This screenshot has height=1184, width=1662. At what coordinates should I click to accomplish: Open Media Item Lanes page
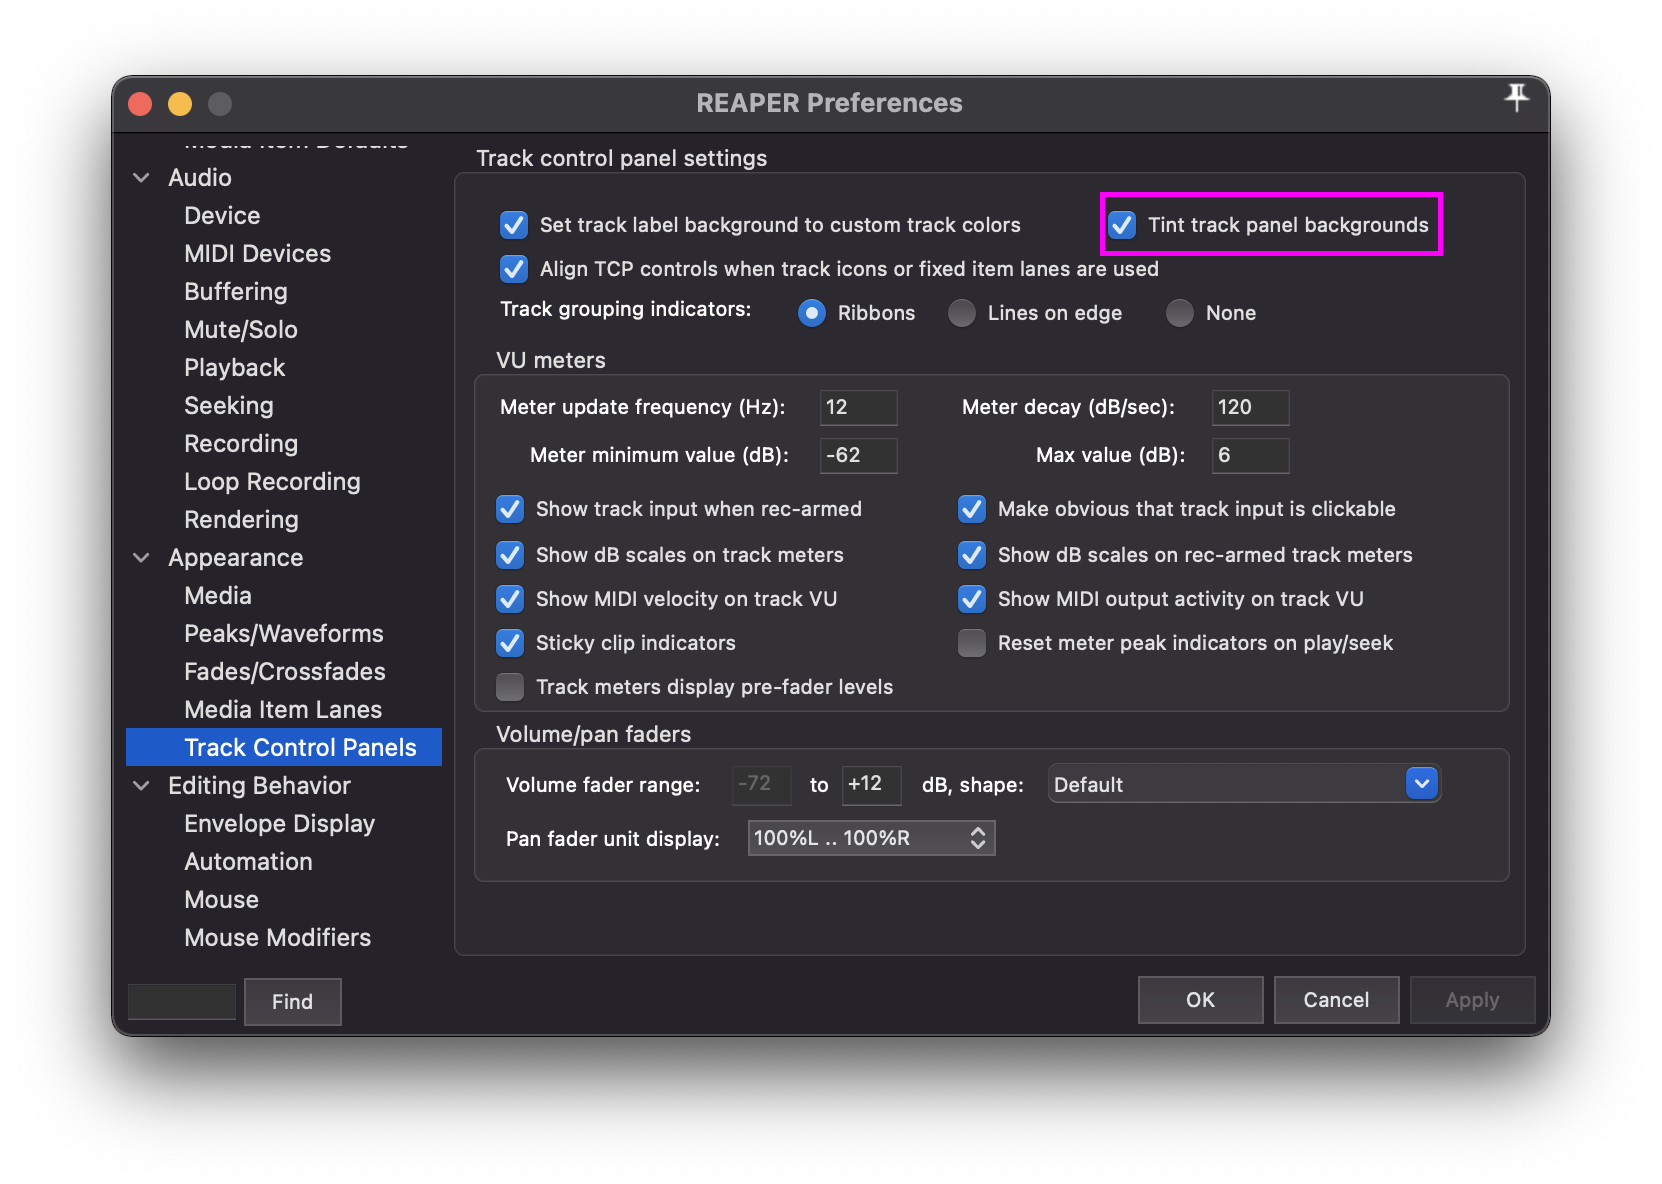(x=283, y=710)
